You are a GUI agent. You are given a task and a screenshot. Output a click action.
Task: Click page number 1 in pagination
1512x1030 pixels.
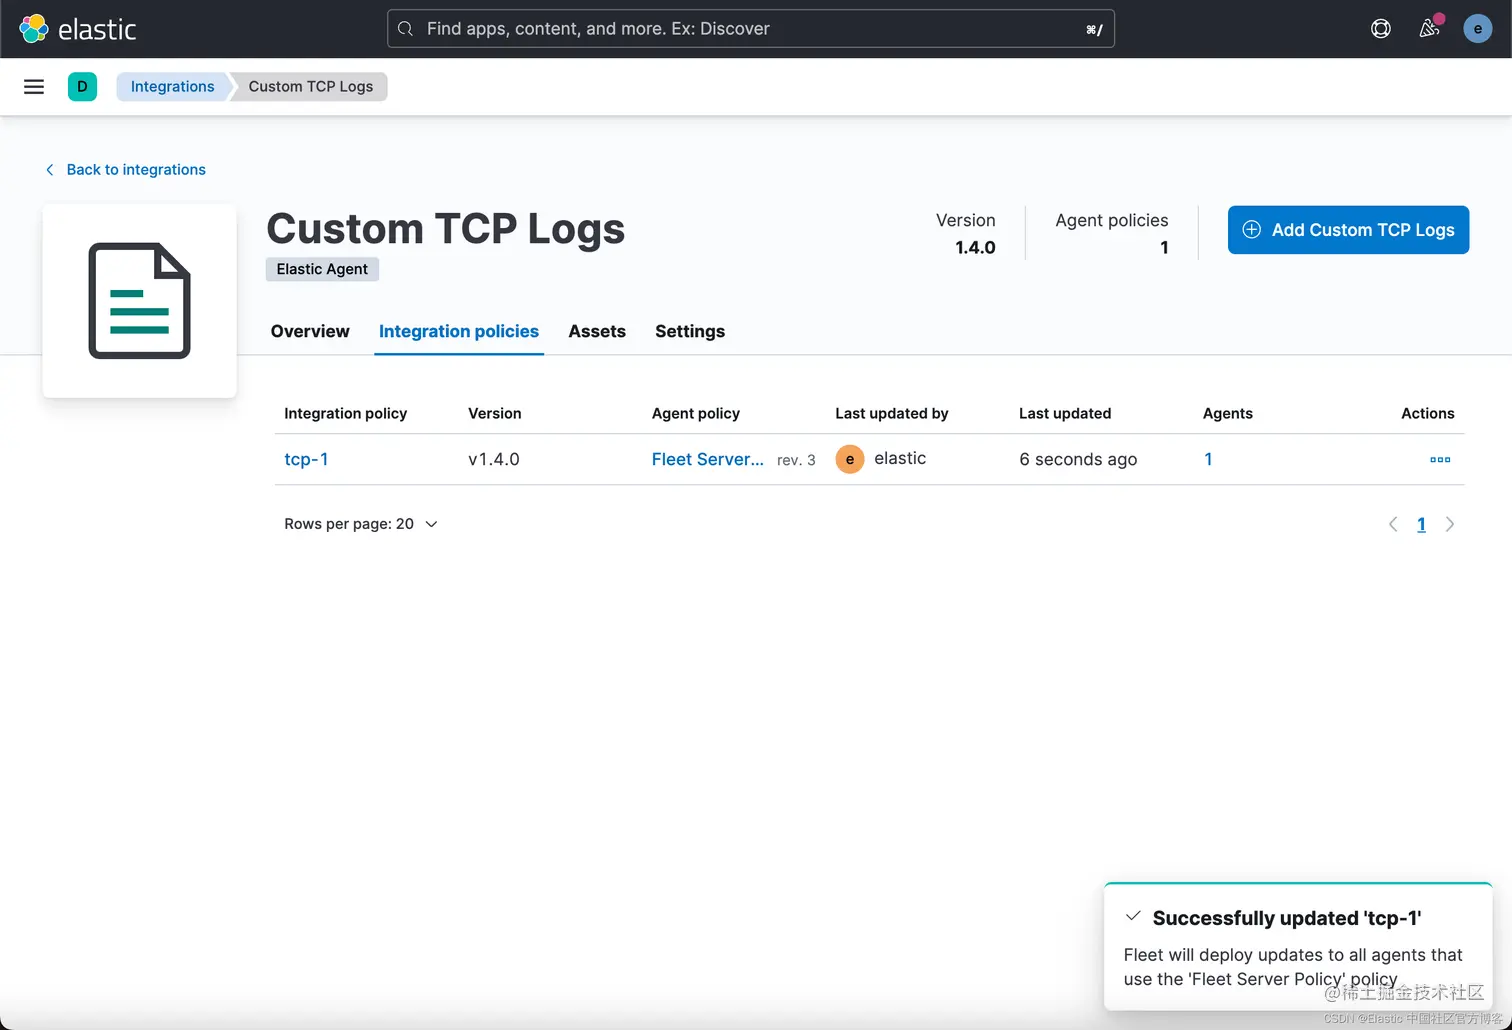pos(1421,524)
